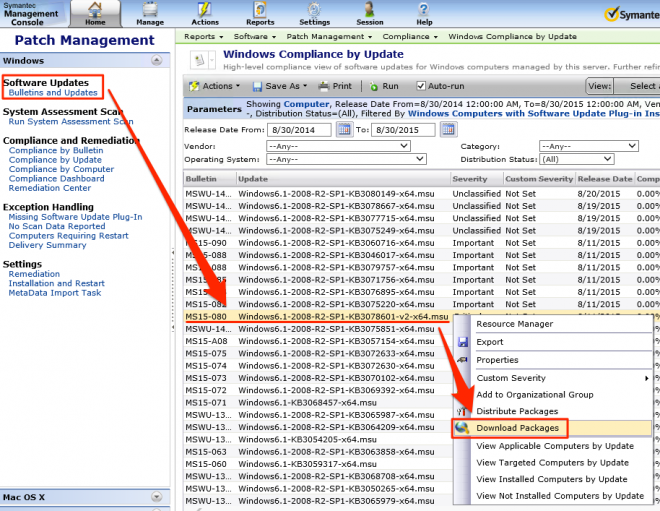Open the Reports breadcrumb menu
This screenshot has height=511, width=660.
203,37
